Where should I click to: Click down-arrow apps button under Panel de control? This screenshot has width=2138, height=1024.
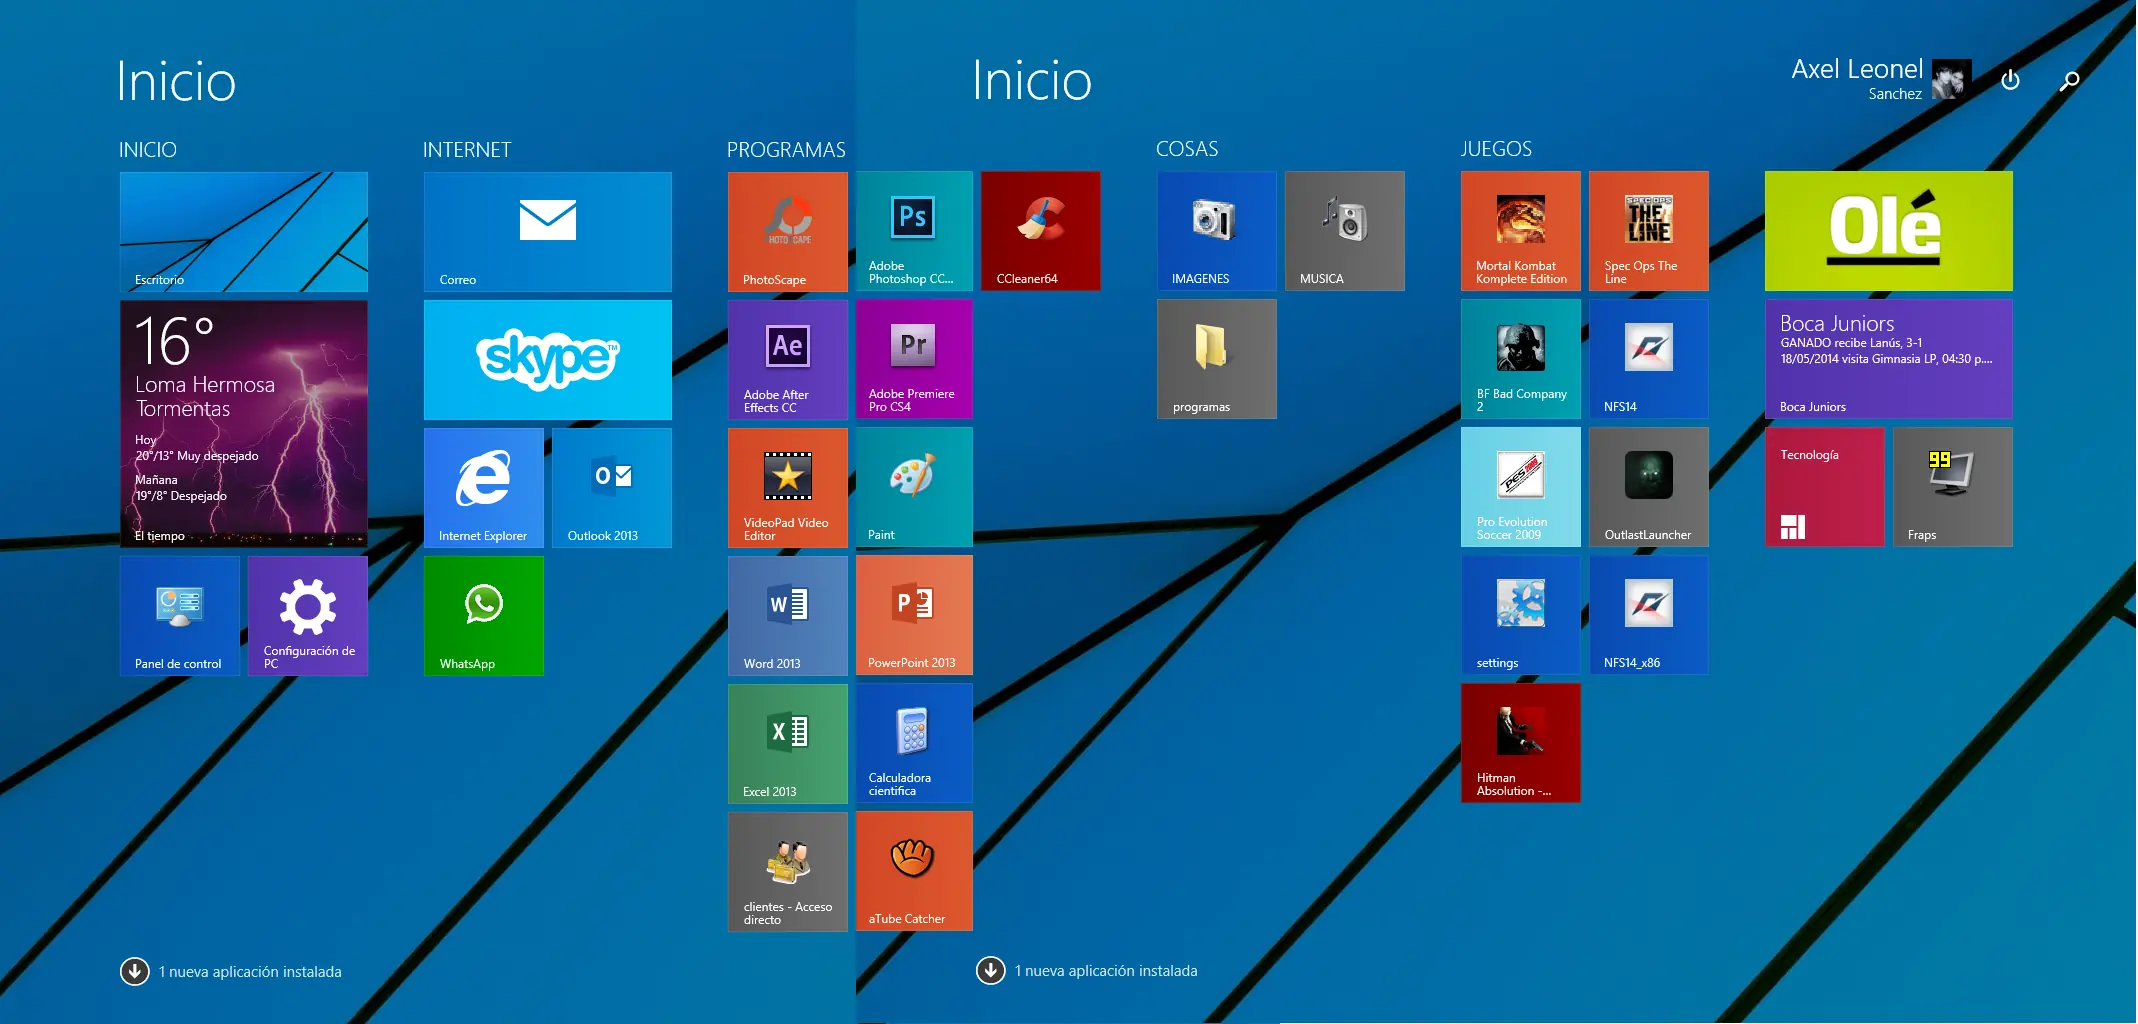(x=135, y=971)
